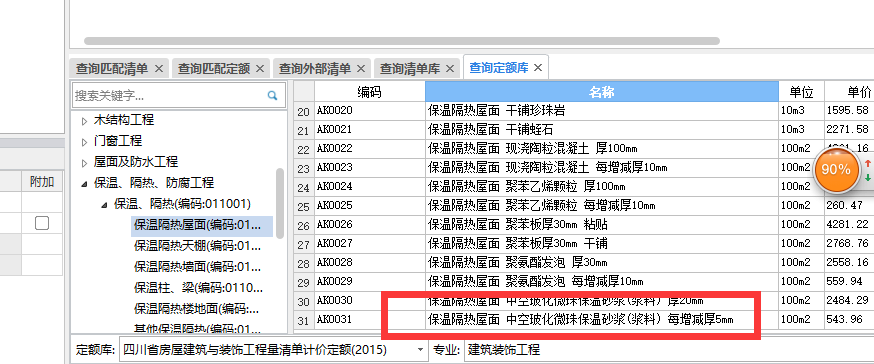The height and width of the screenshot is (364, 874).
Task: Select code cell AK0031
Action: 370,319
